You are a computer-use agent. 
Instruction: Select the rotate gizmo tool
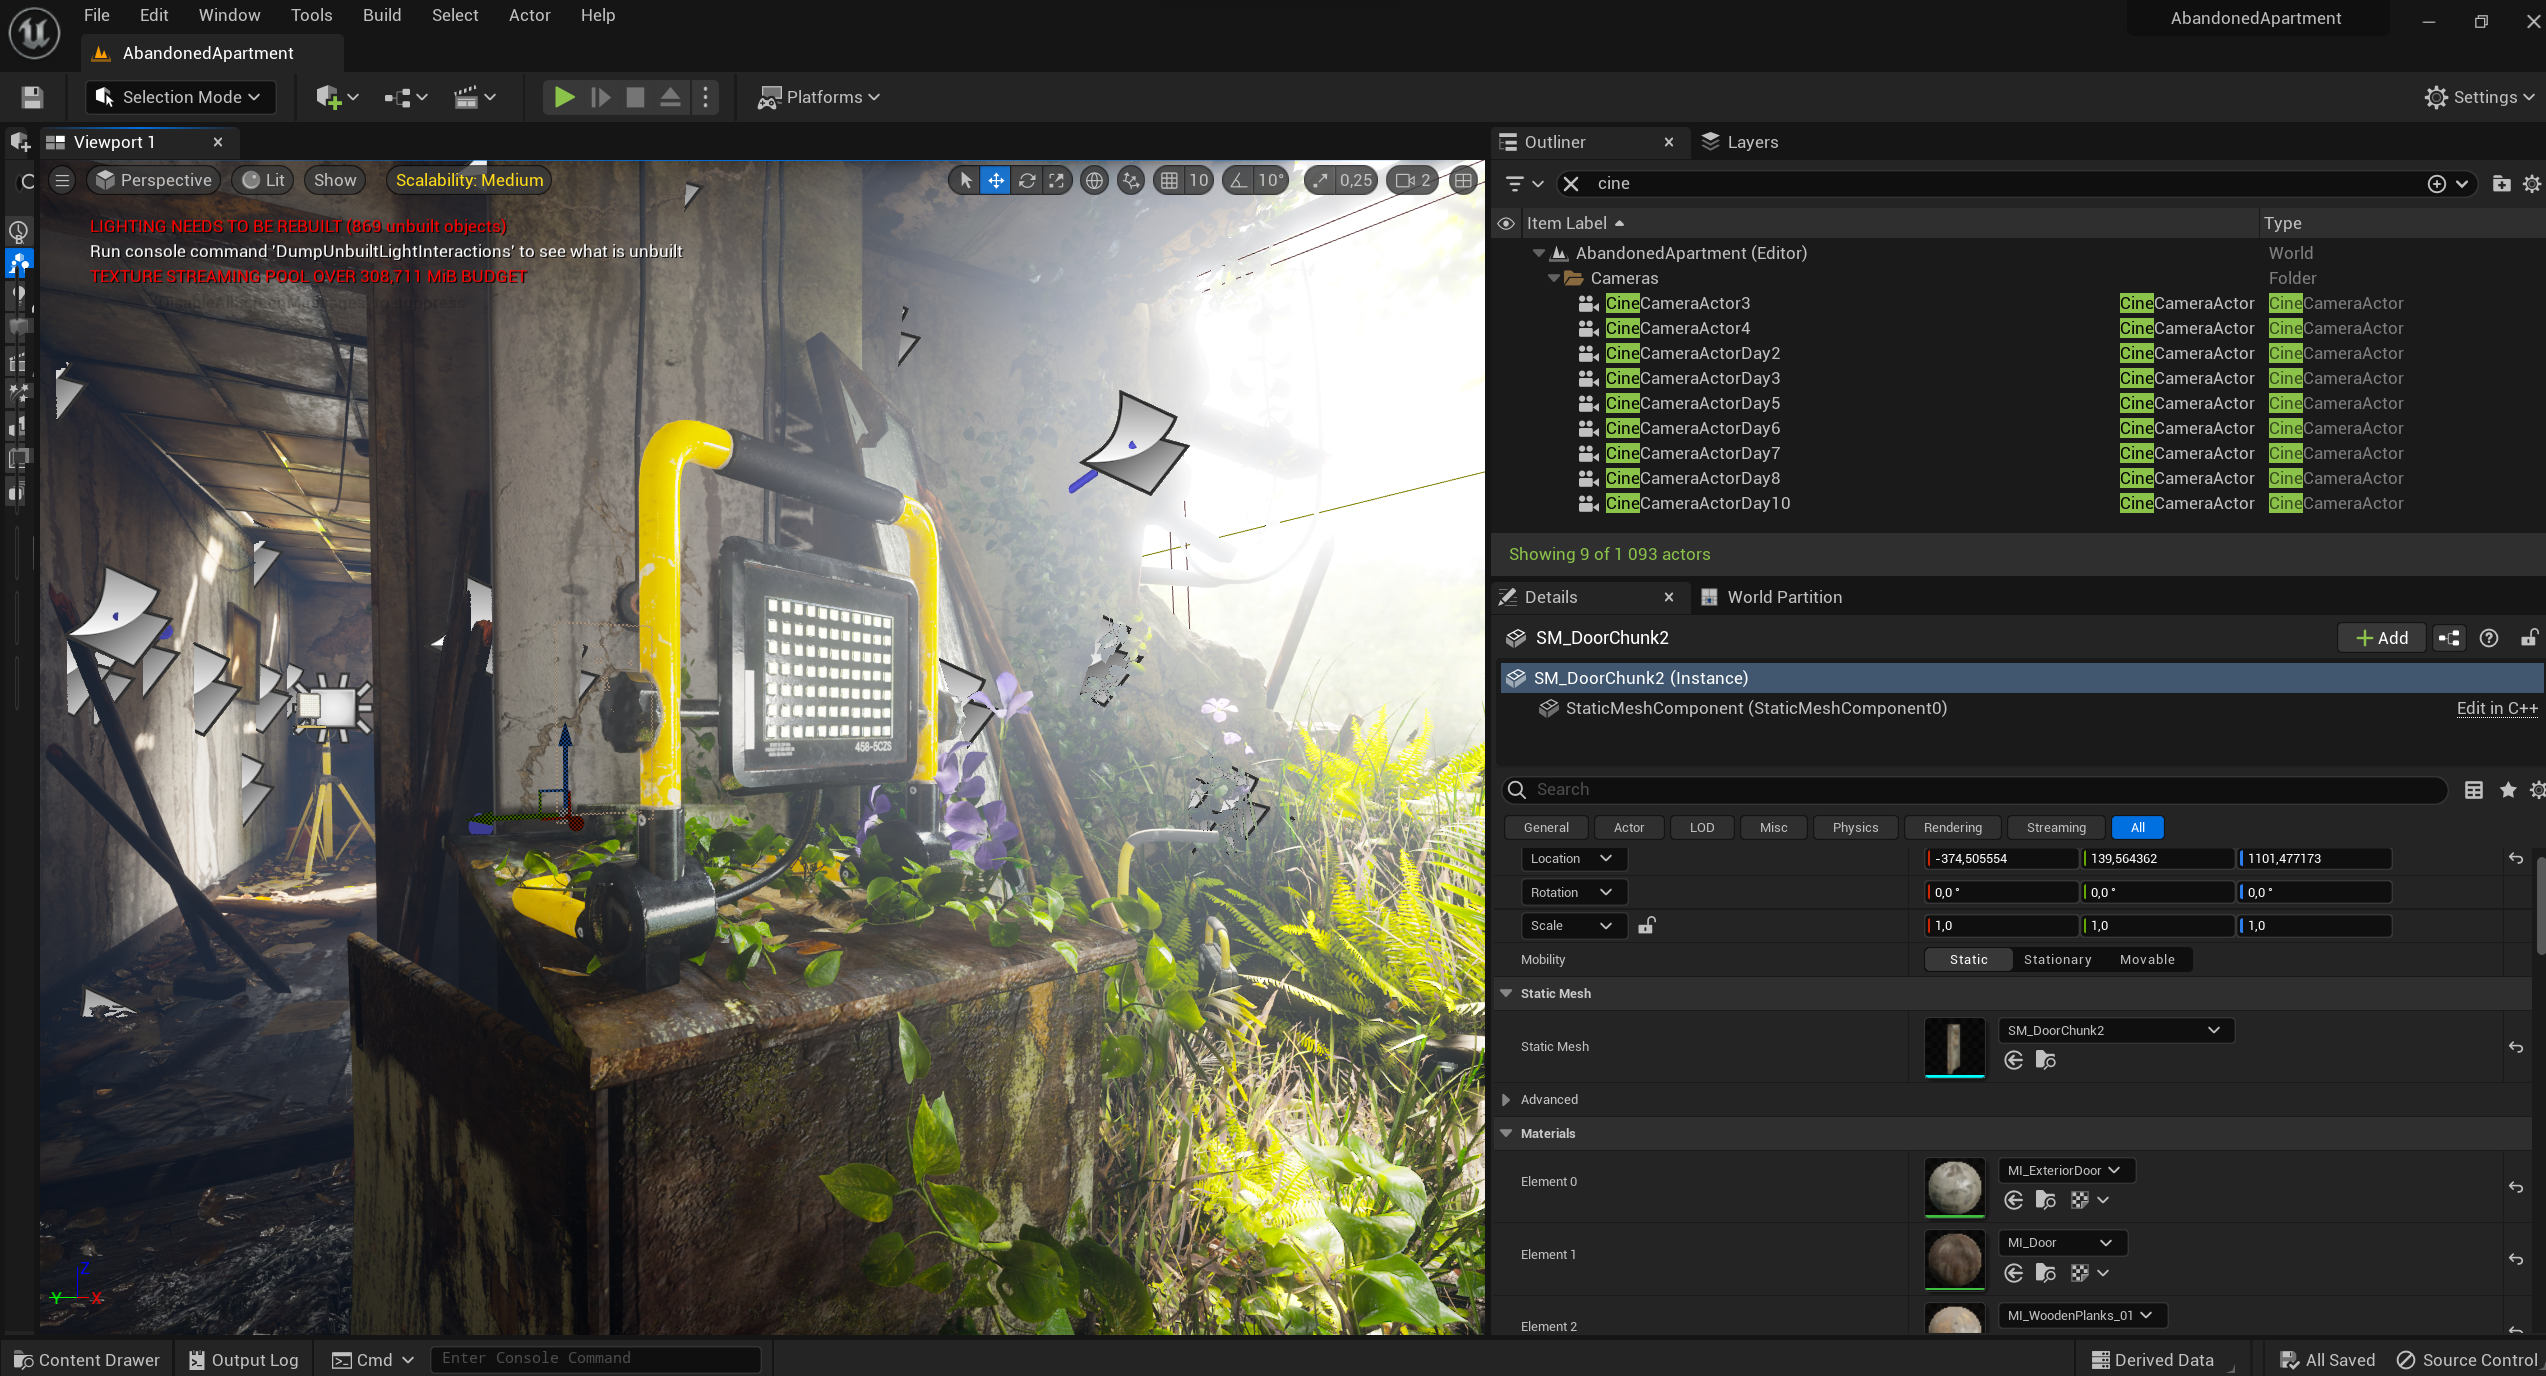pos(1027,180)
